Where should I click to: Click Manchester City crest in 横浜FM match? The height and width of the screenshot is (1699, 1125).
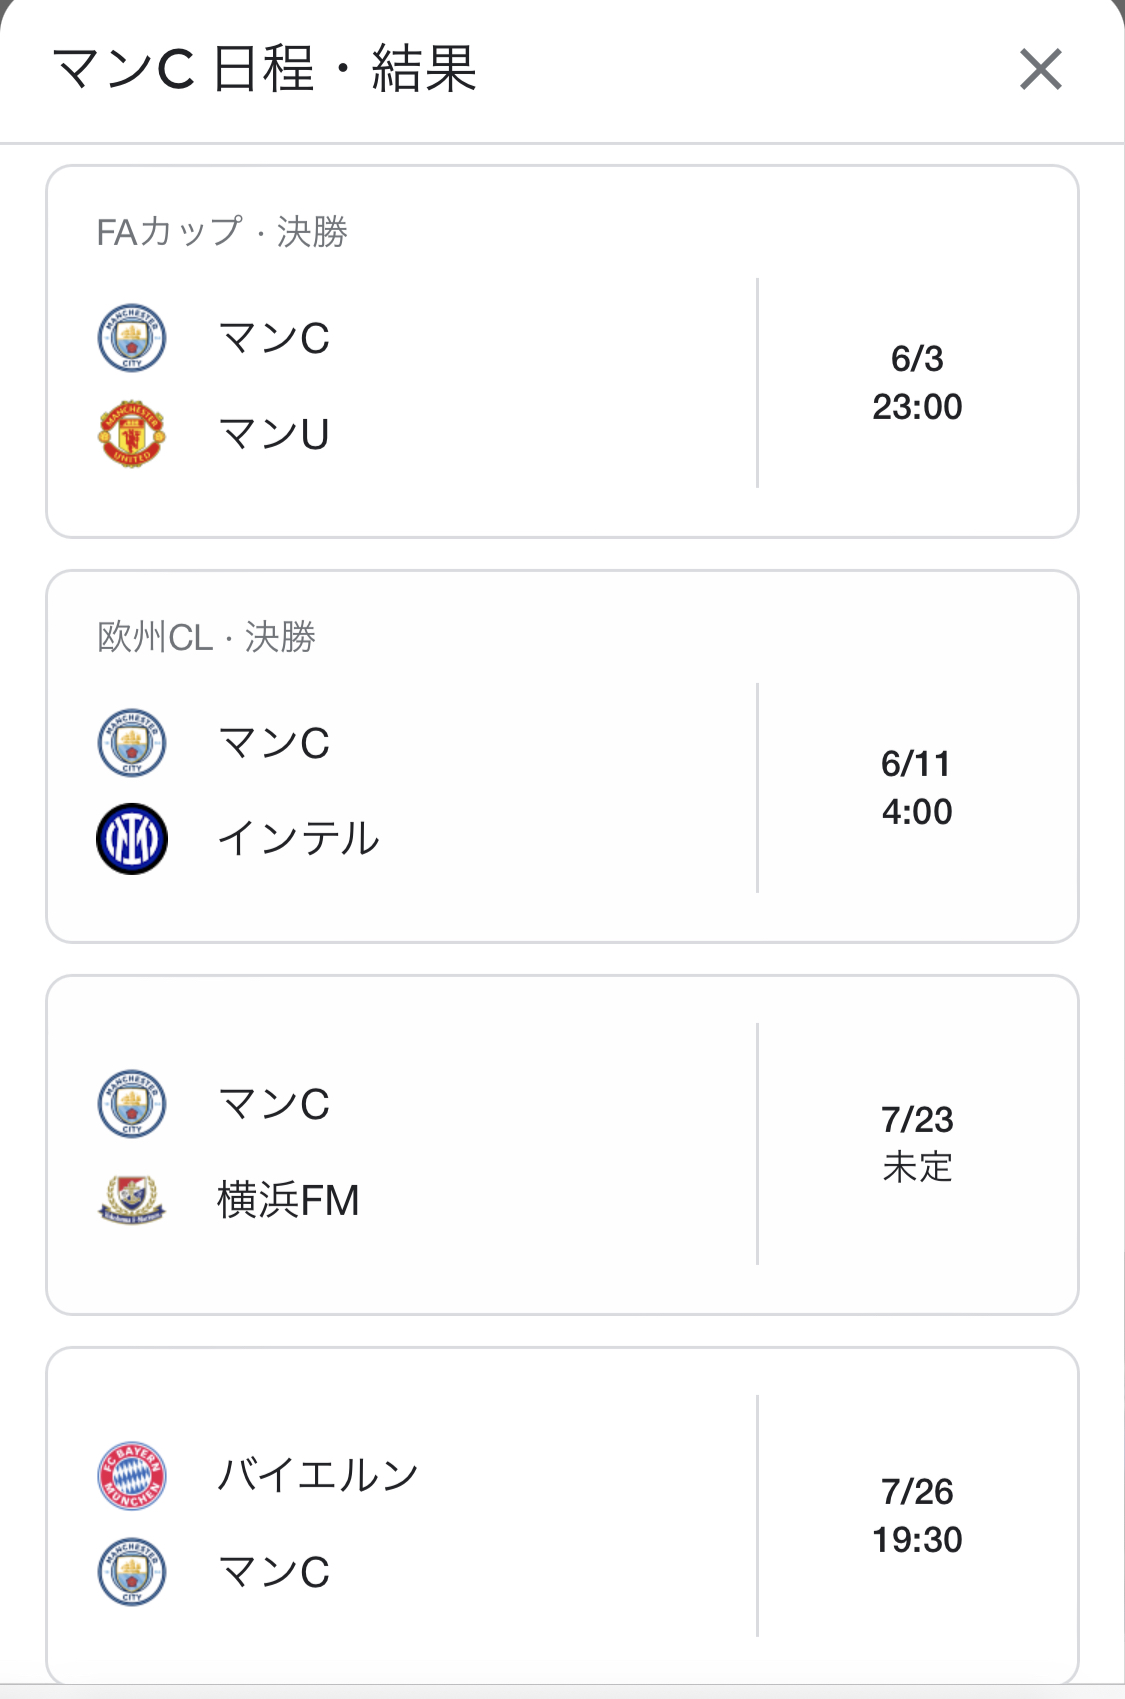pyautogui.click(x=132, y=1104)
